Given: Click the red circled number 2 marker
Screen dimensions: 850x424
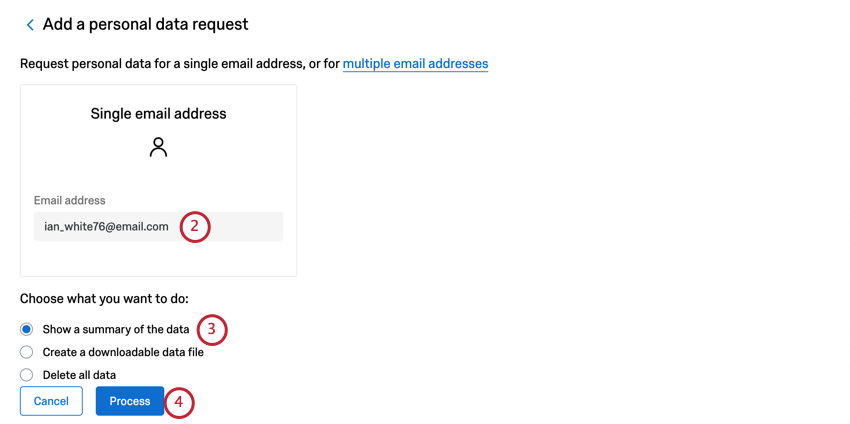Looking at the screenshot, I should tap(195, 227).
